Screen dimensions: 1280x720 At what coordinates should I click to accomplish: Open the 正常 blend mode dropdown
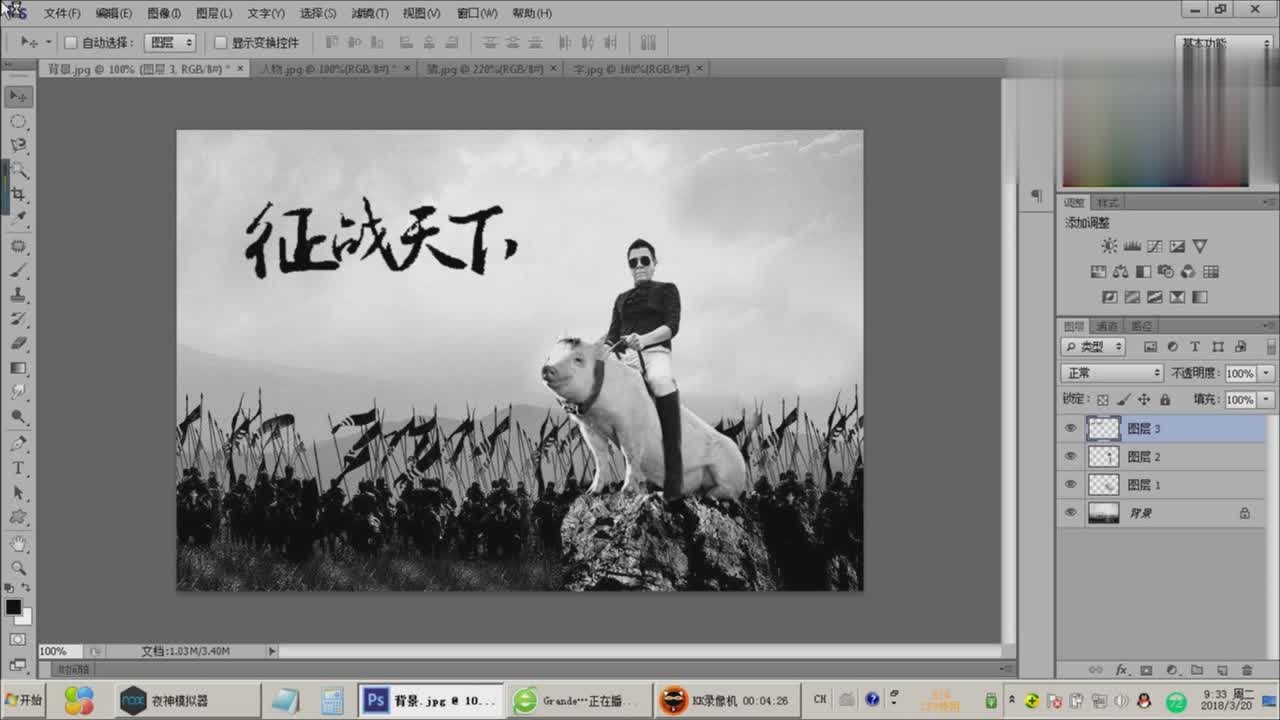[x=1112, y=373]
